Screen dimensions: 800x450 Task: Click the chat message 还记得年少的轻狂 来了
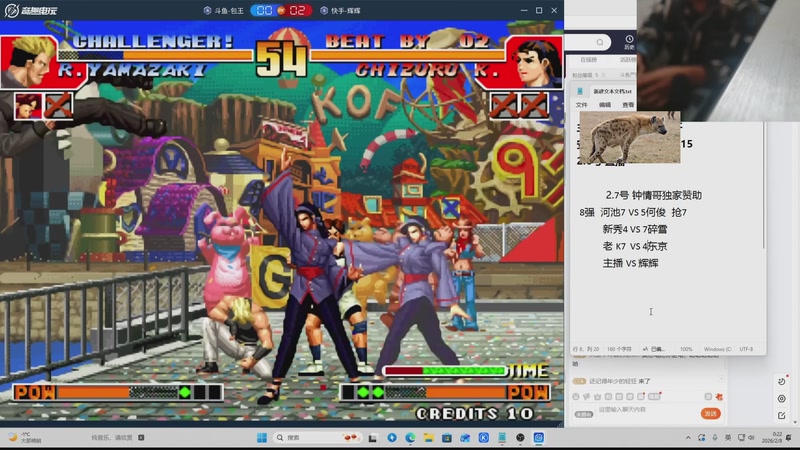click(x=620, y=381)
